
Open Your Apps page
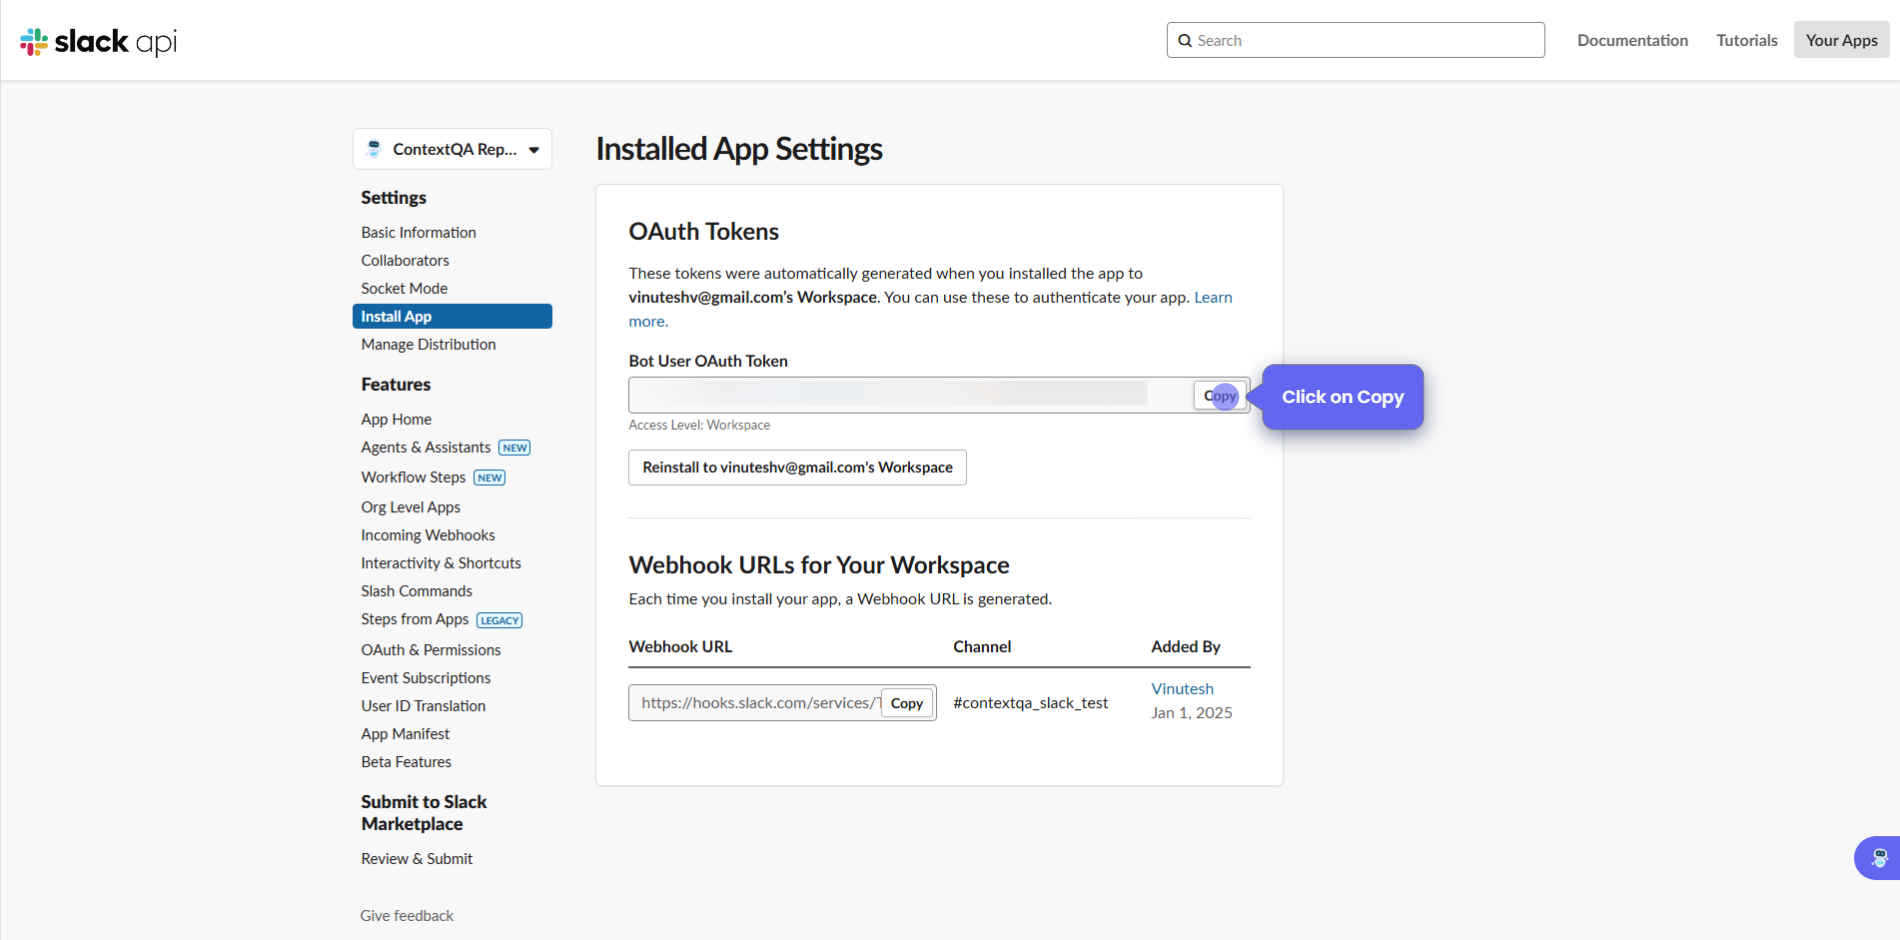(x=1841, y=40)
